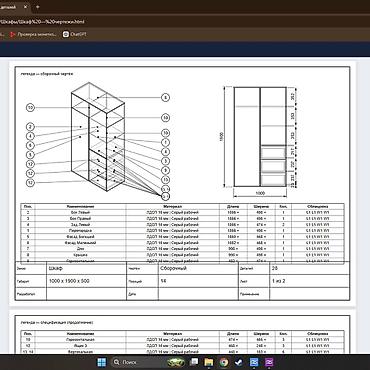The width and height of the screenshot is (370, 370).
Task: Click the 1000 width dimension label
Action: [260, 193]
